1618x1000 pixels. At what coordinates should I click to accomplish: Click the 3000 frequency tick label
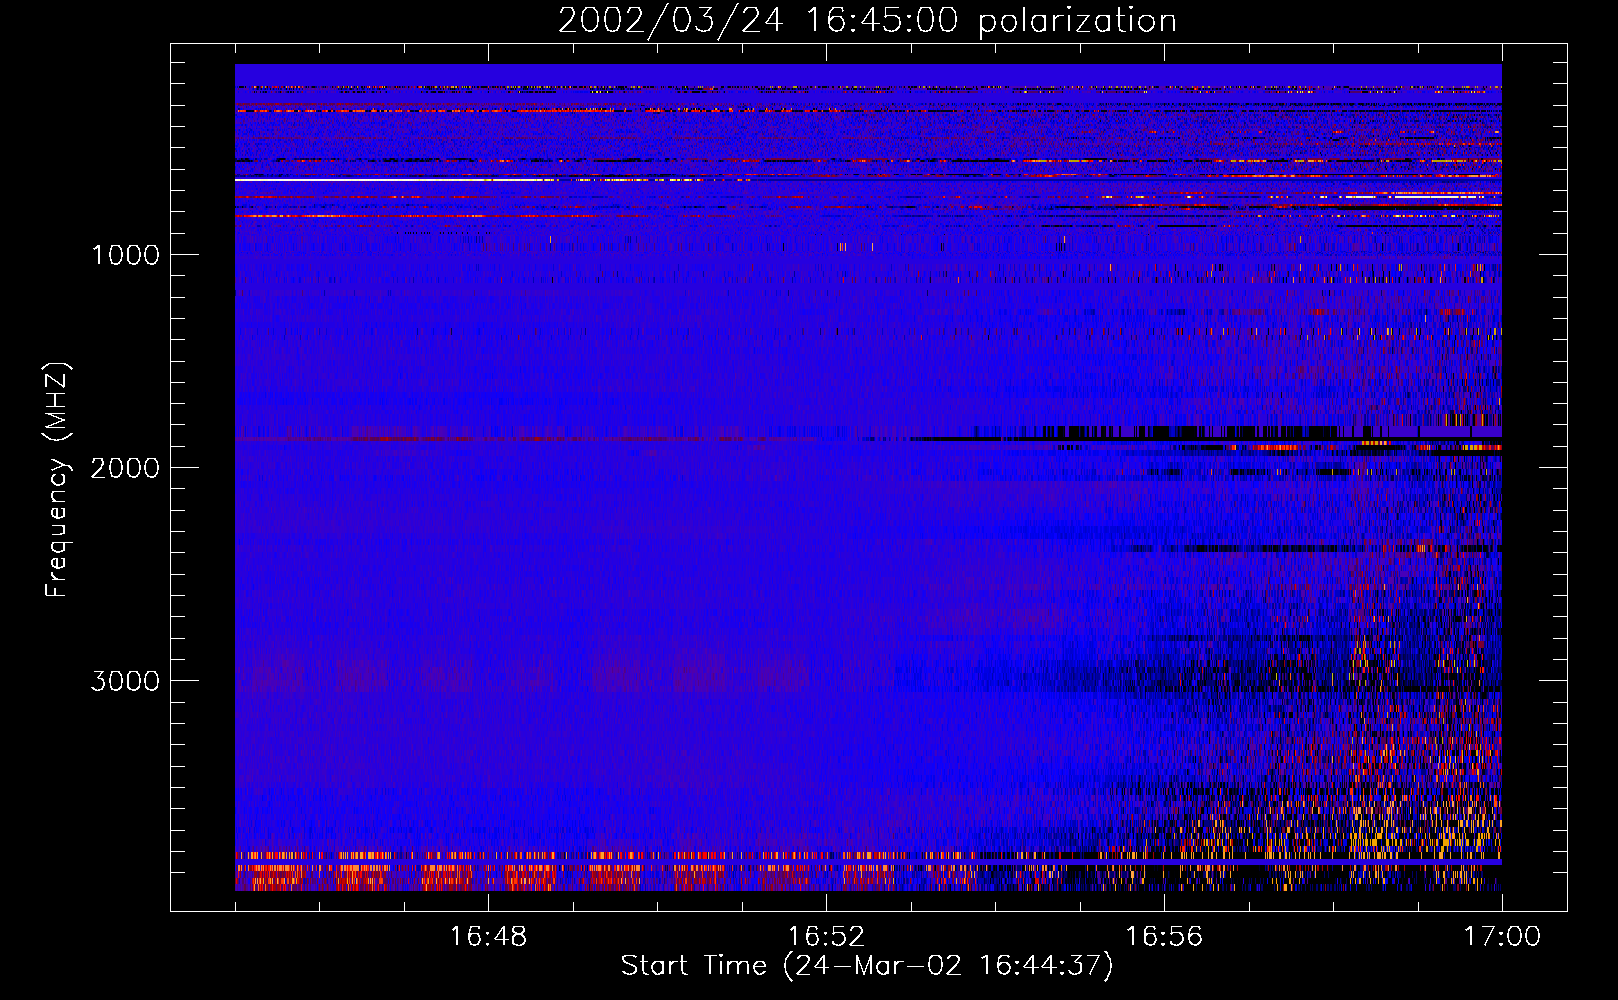tap(125, 681)
